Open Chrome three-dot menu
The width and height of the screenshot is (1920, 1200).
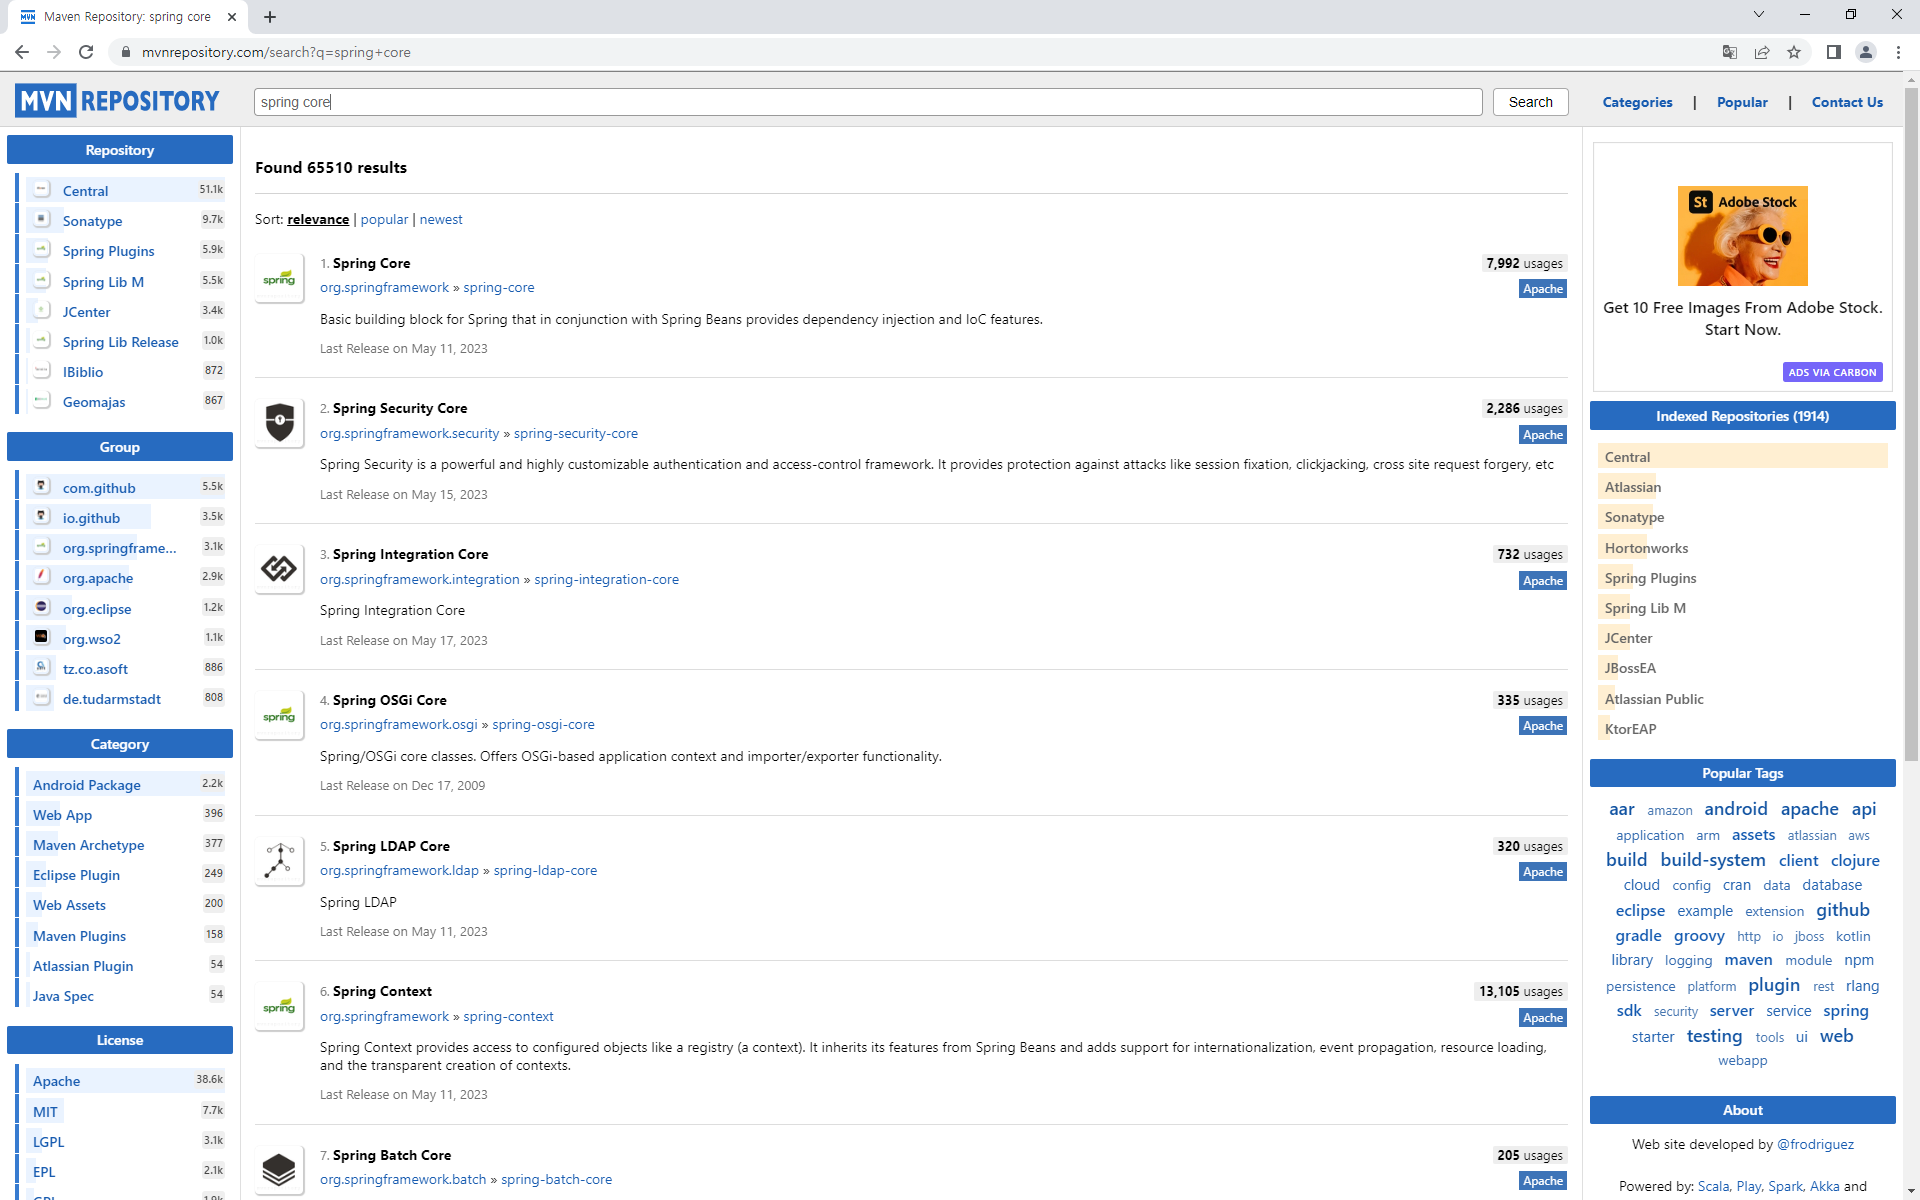[1898, 52]
